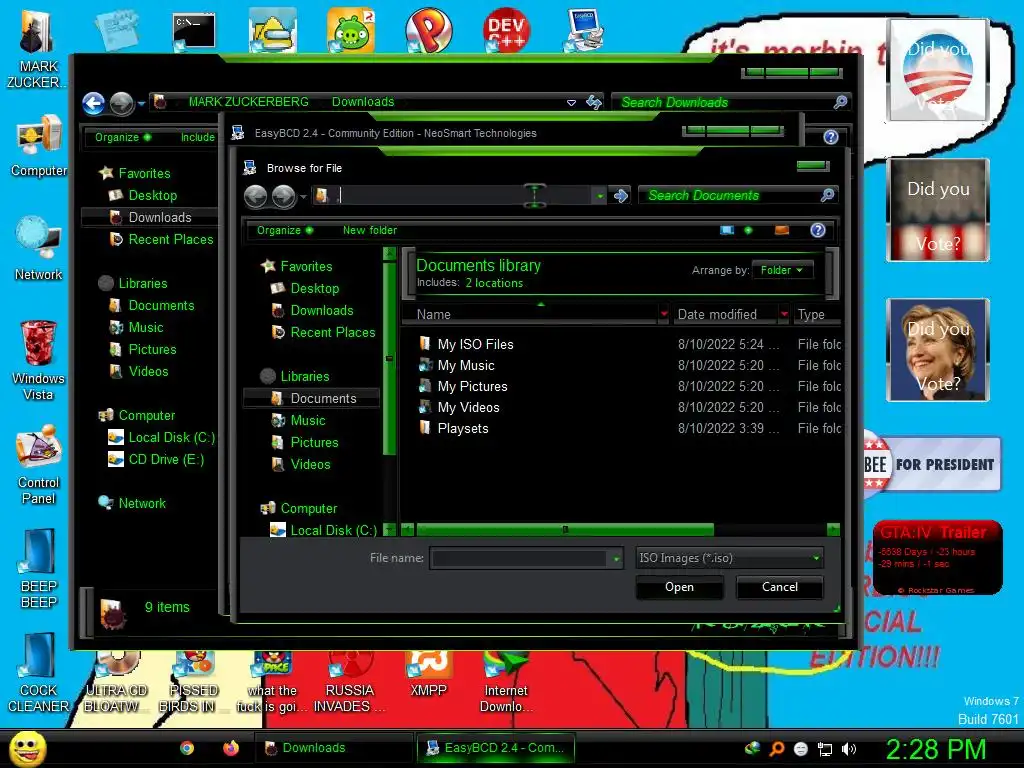The height and width of the screenshot is (768, 1024).
Task: Open the COCK CLEANER desktop shortcut
Action: click(x=38, y=673)
